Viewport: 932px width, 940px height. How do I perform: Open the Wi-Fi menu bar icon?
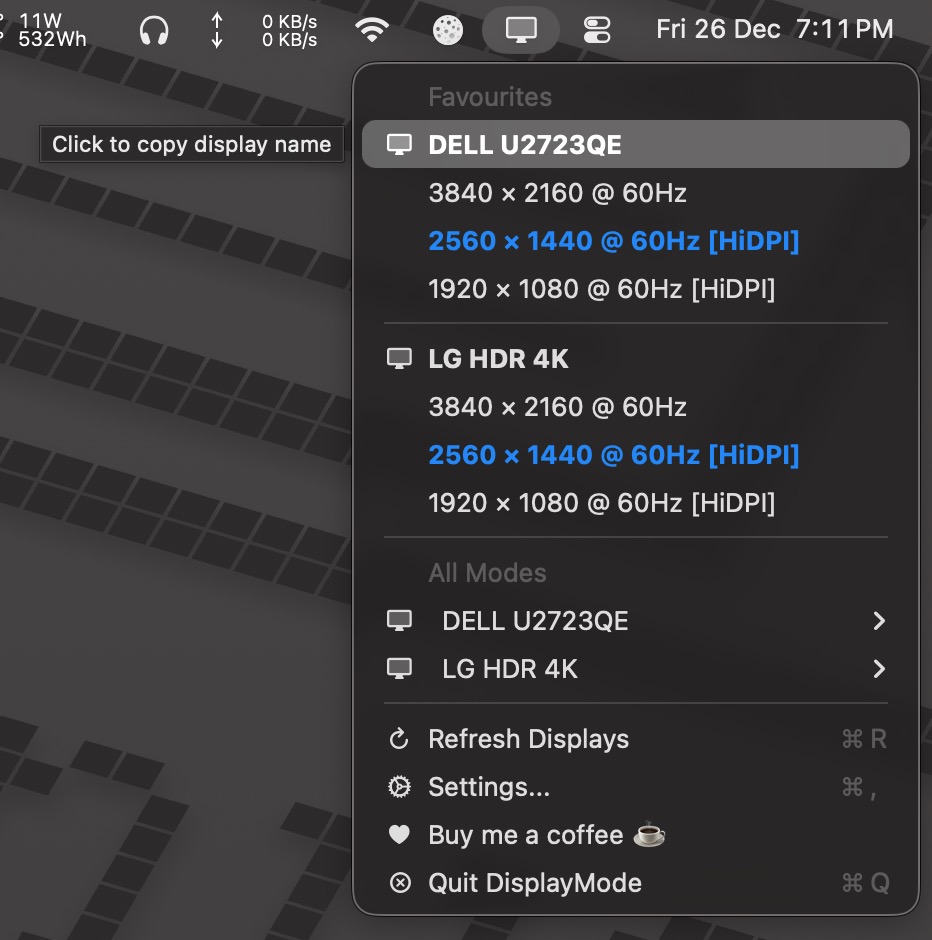[372, 29]
